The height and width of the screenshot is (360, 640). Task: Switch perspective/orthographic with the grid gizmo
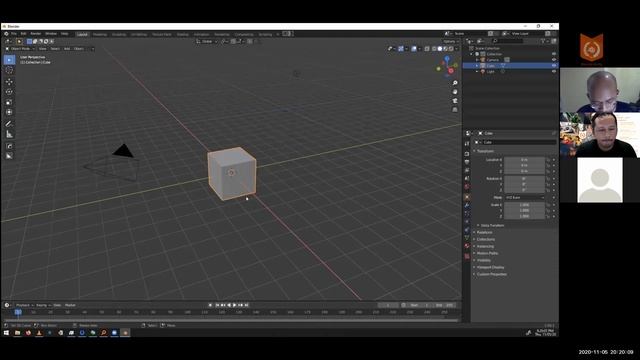coord(455,110)
